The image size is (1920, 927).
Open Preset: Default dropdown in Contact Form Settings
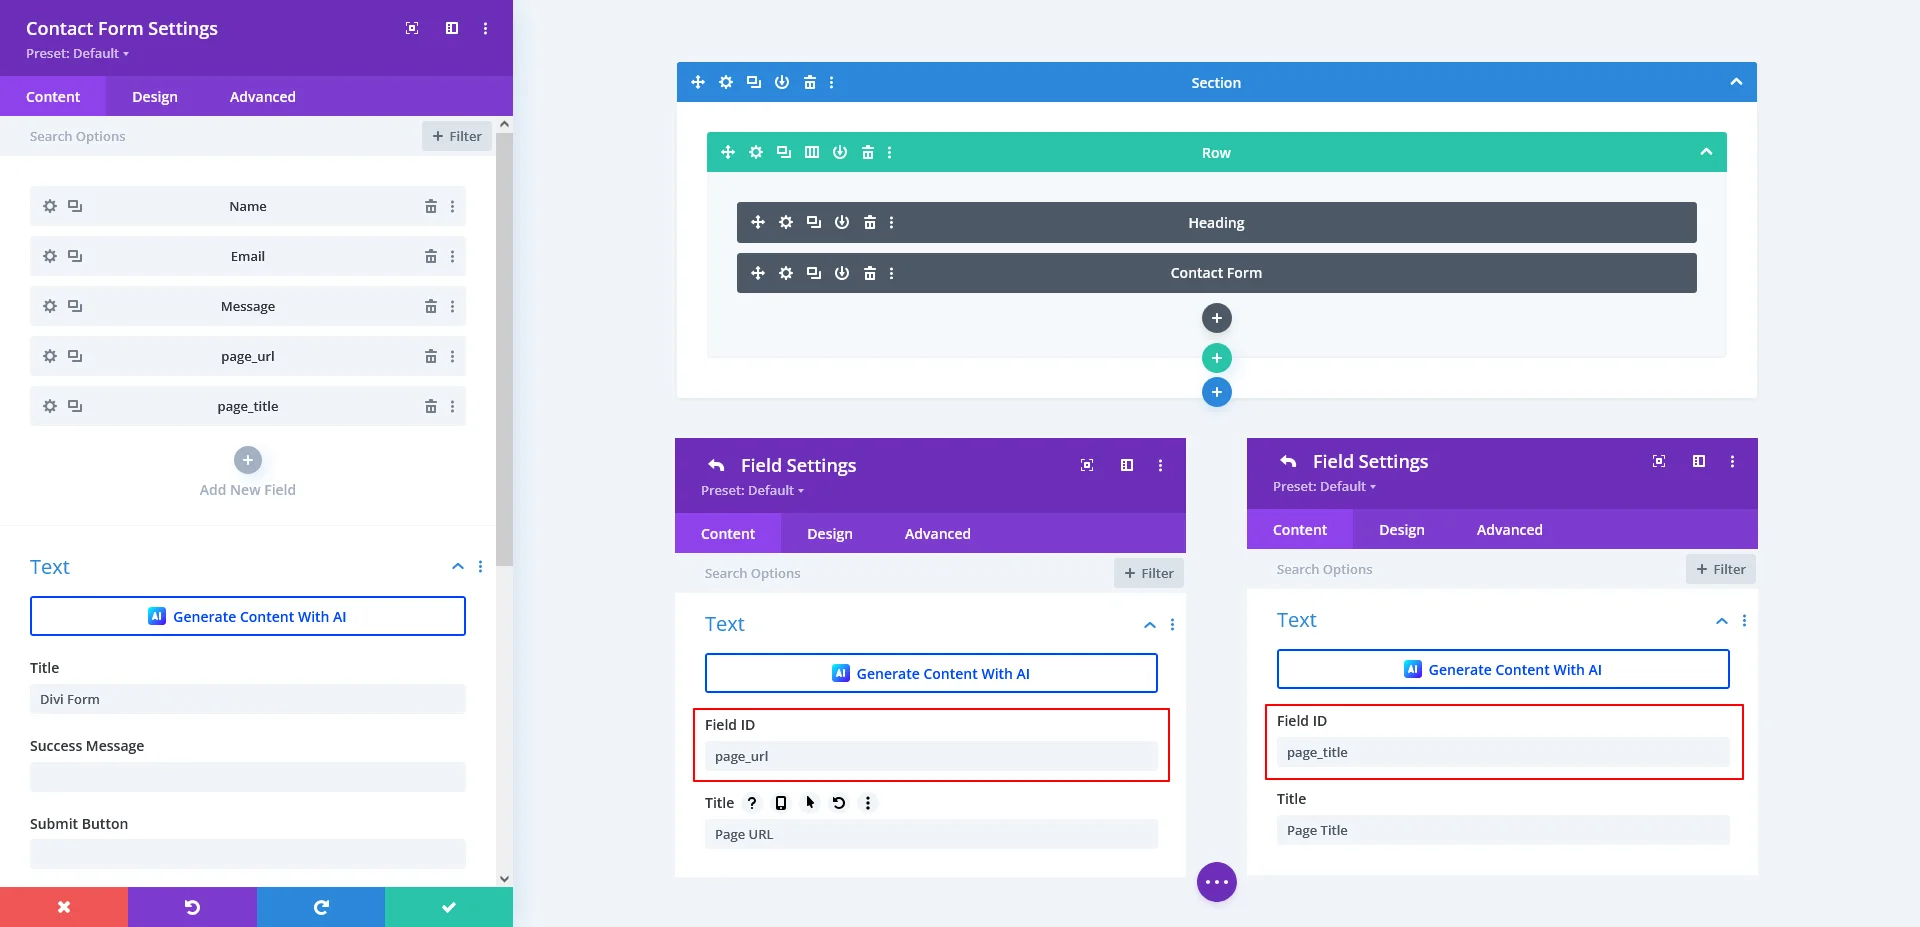(77, 54)
